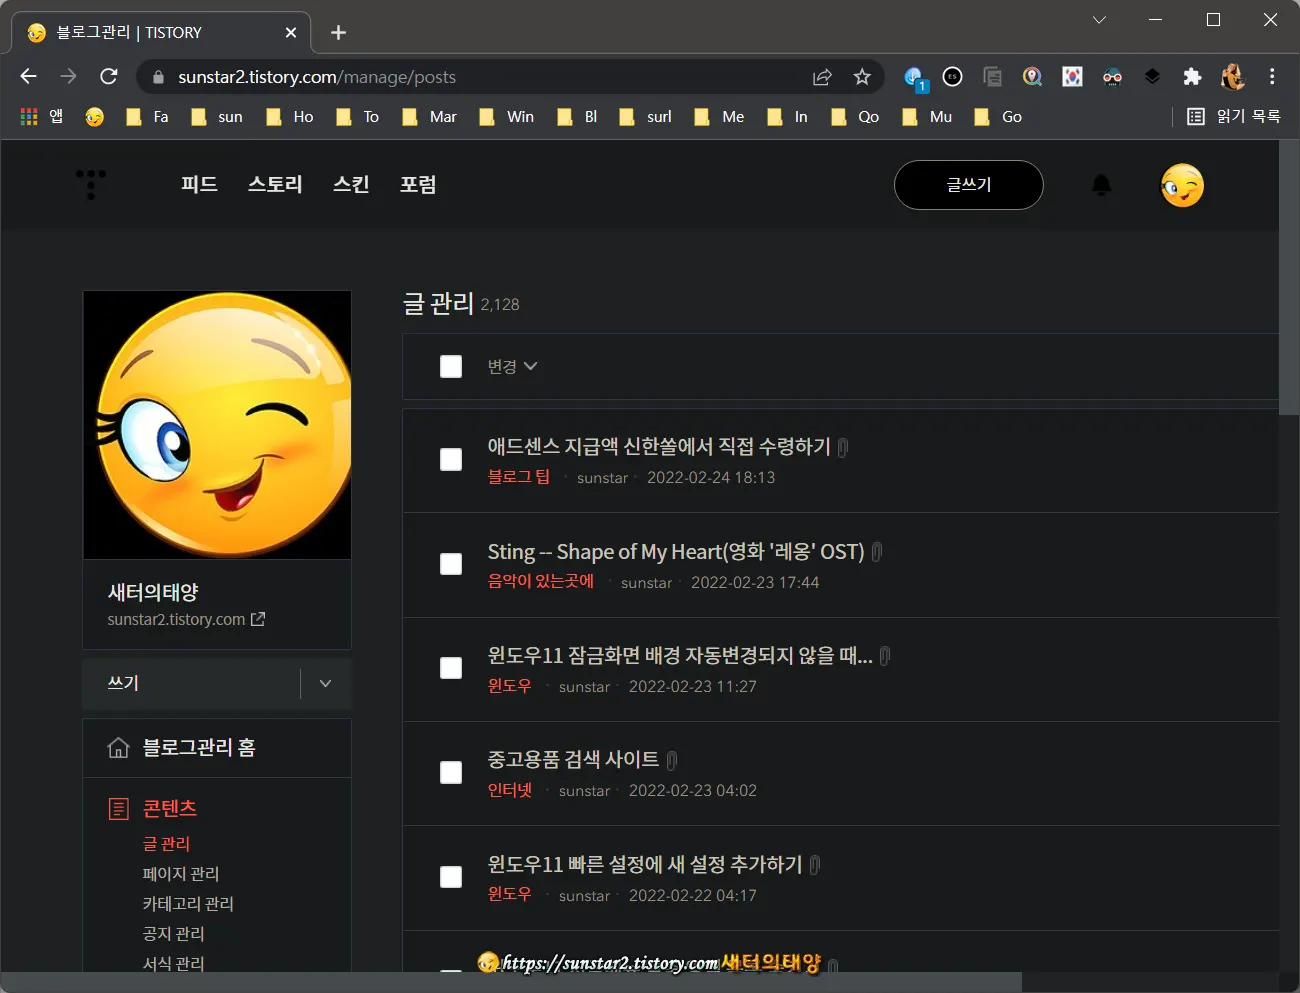This screenshot has width=1300, height=993.
Task: Check the select-all checkbox above the post list
Action: pyautogui.click(x=451, y=366)
